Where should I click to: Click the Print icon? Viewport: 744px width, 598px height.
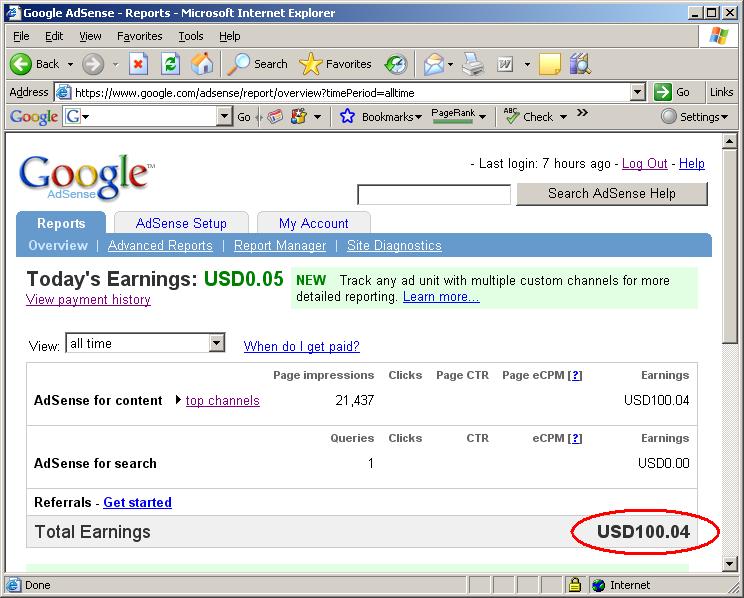[474, 64]
